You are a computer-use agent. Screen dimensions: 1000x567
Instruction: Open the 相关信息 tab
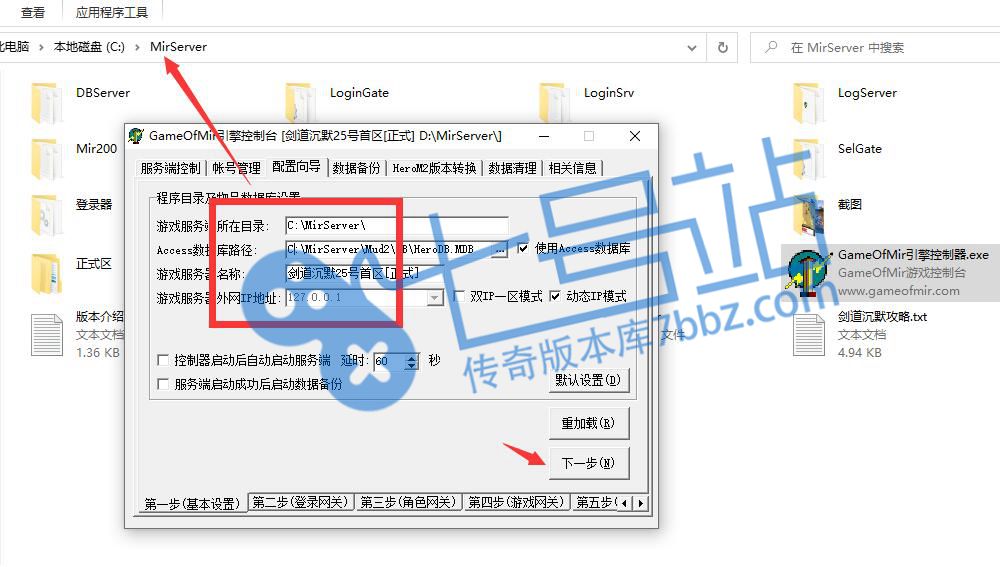tap(572, 168)
